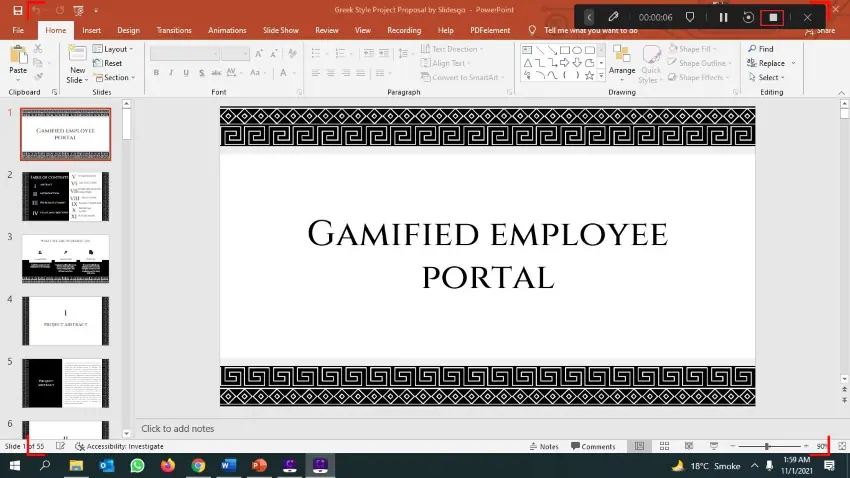Image resolution: width=850 pixels, height=478 pixels.
Task: Open Quick Styles gallery icon
Action: pos(651,54)
